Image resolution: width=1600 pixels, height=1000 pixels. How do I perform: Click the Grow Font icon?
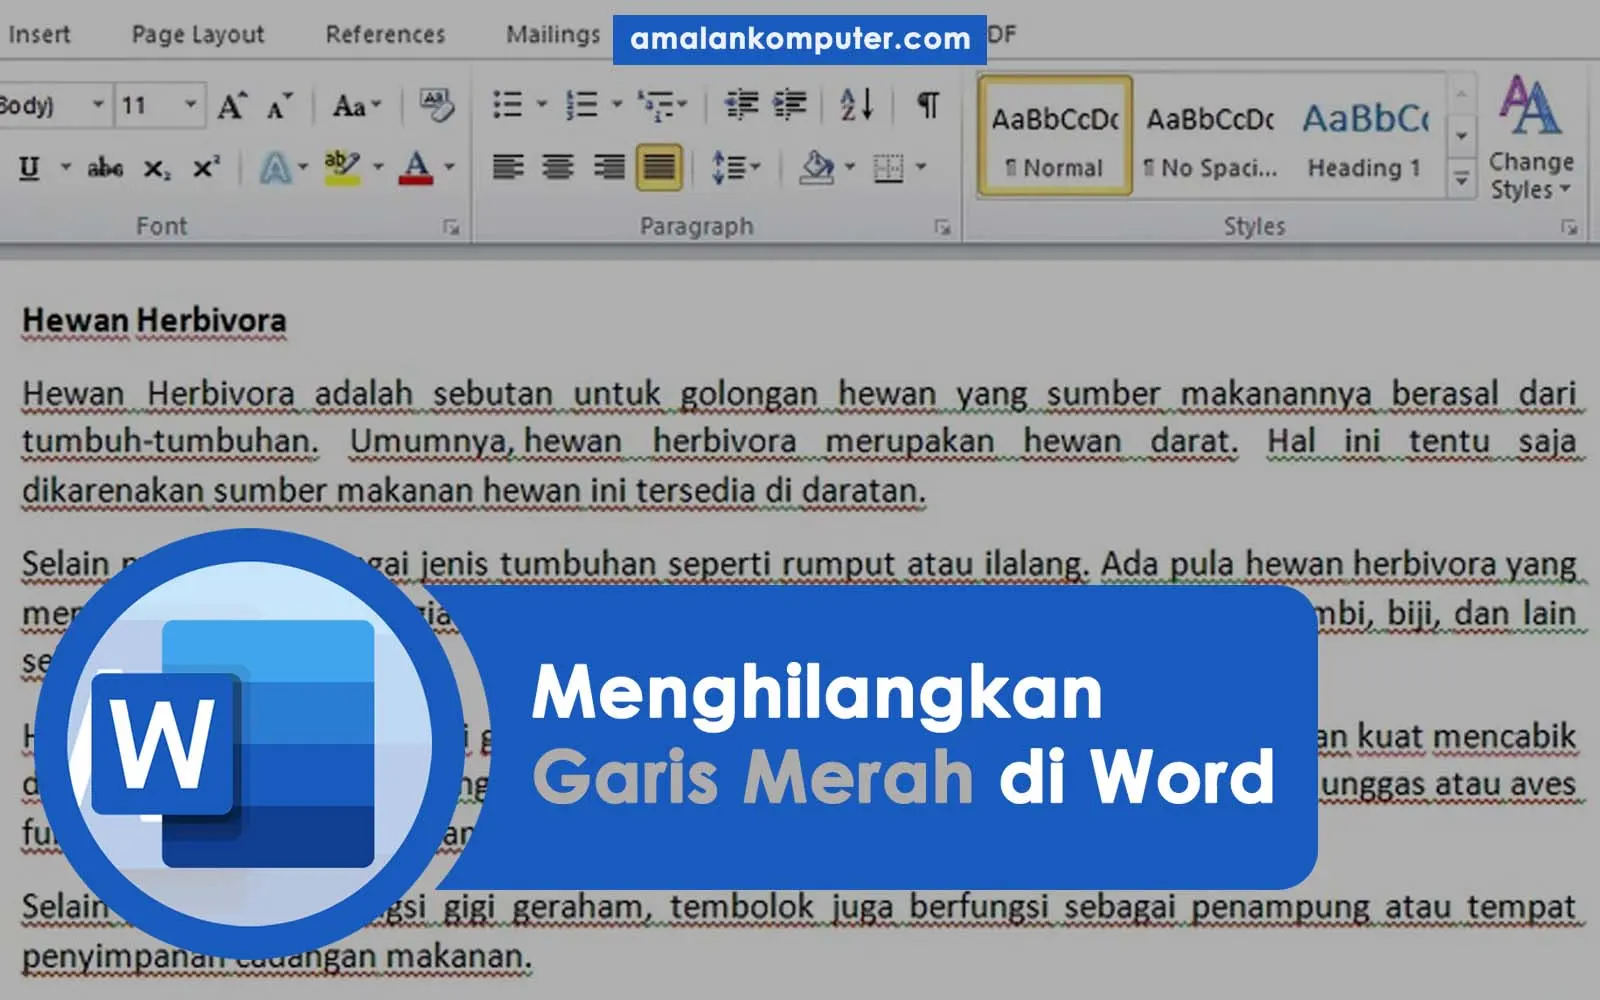click(232, 105)
